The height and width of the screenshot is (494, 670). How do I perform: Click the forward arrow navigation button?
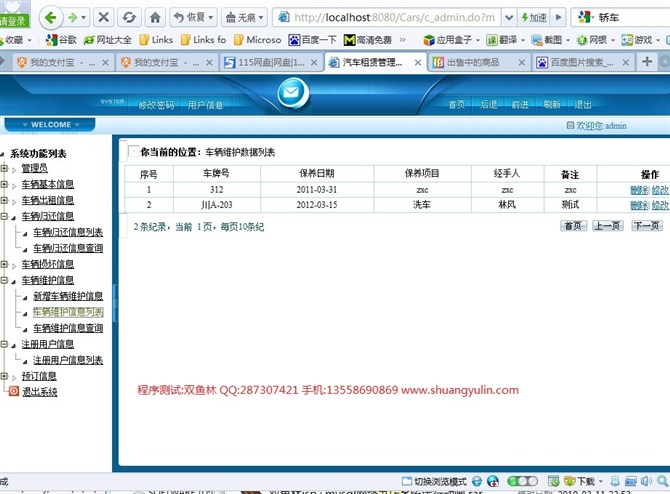point(73,18)
